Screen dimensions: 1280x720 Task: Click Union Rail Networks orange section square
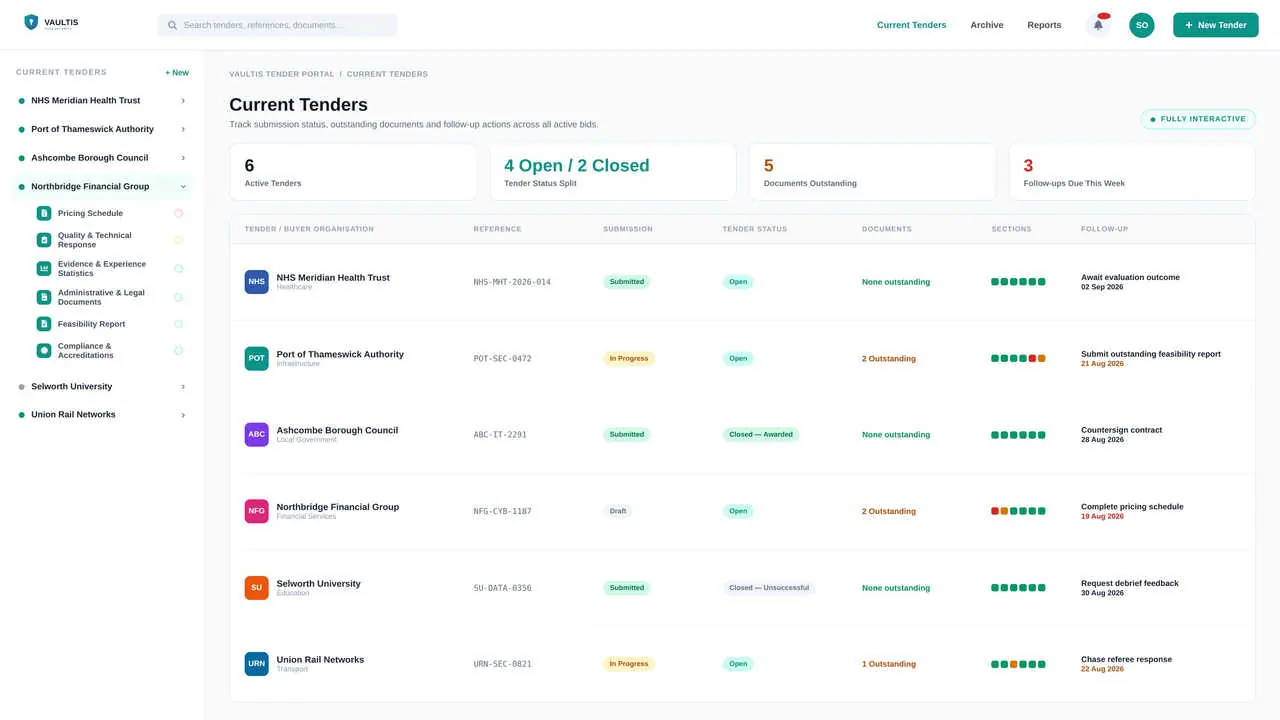click(1014, 664)
